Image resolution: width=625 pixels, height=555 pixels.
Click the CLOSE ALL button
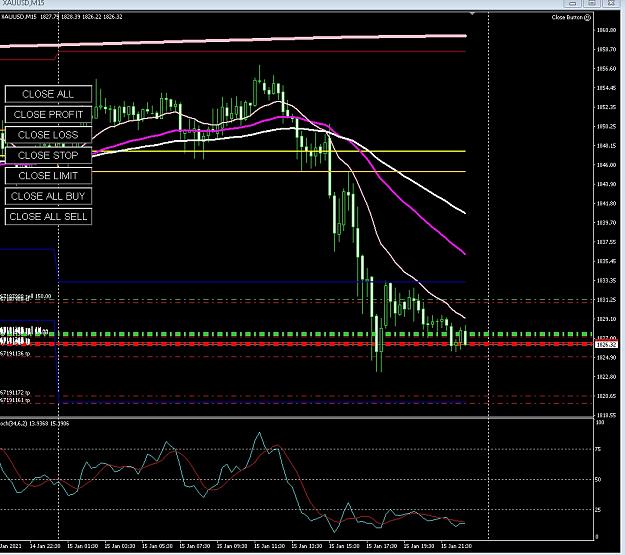pos(48,94)
